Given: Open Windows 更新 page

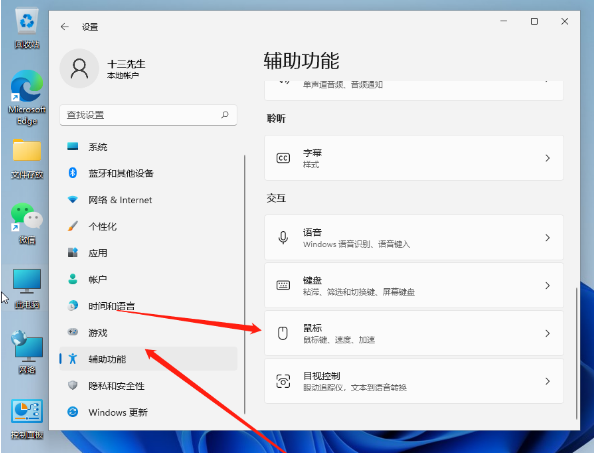Looking at the screenshot, I should pos(148,412).
